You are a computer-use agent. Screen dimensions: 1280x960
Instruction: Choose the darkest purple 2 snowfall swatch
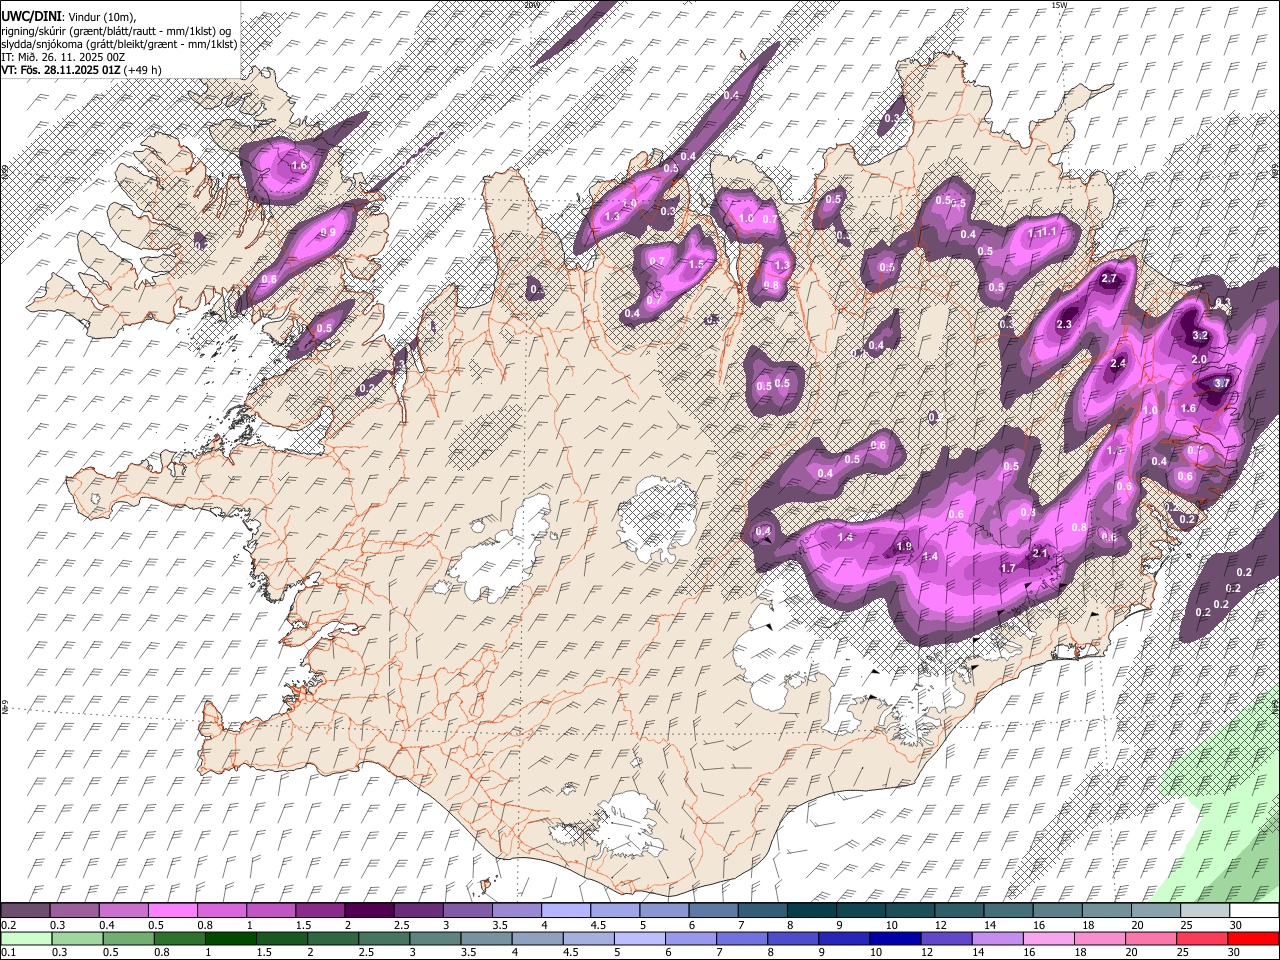(369, 911)
